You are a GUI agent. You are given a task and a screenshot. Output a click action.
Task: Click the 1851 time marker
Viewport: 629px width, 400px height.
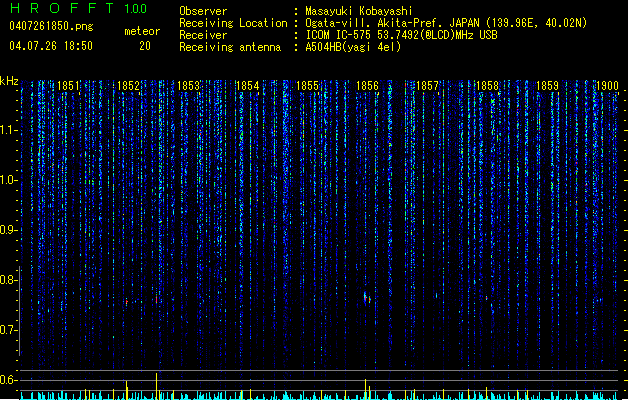tap(69, 86)
